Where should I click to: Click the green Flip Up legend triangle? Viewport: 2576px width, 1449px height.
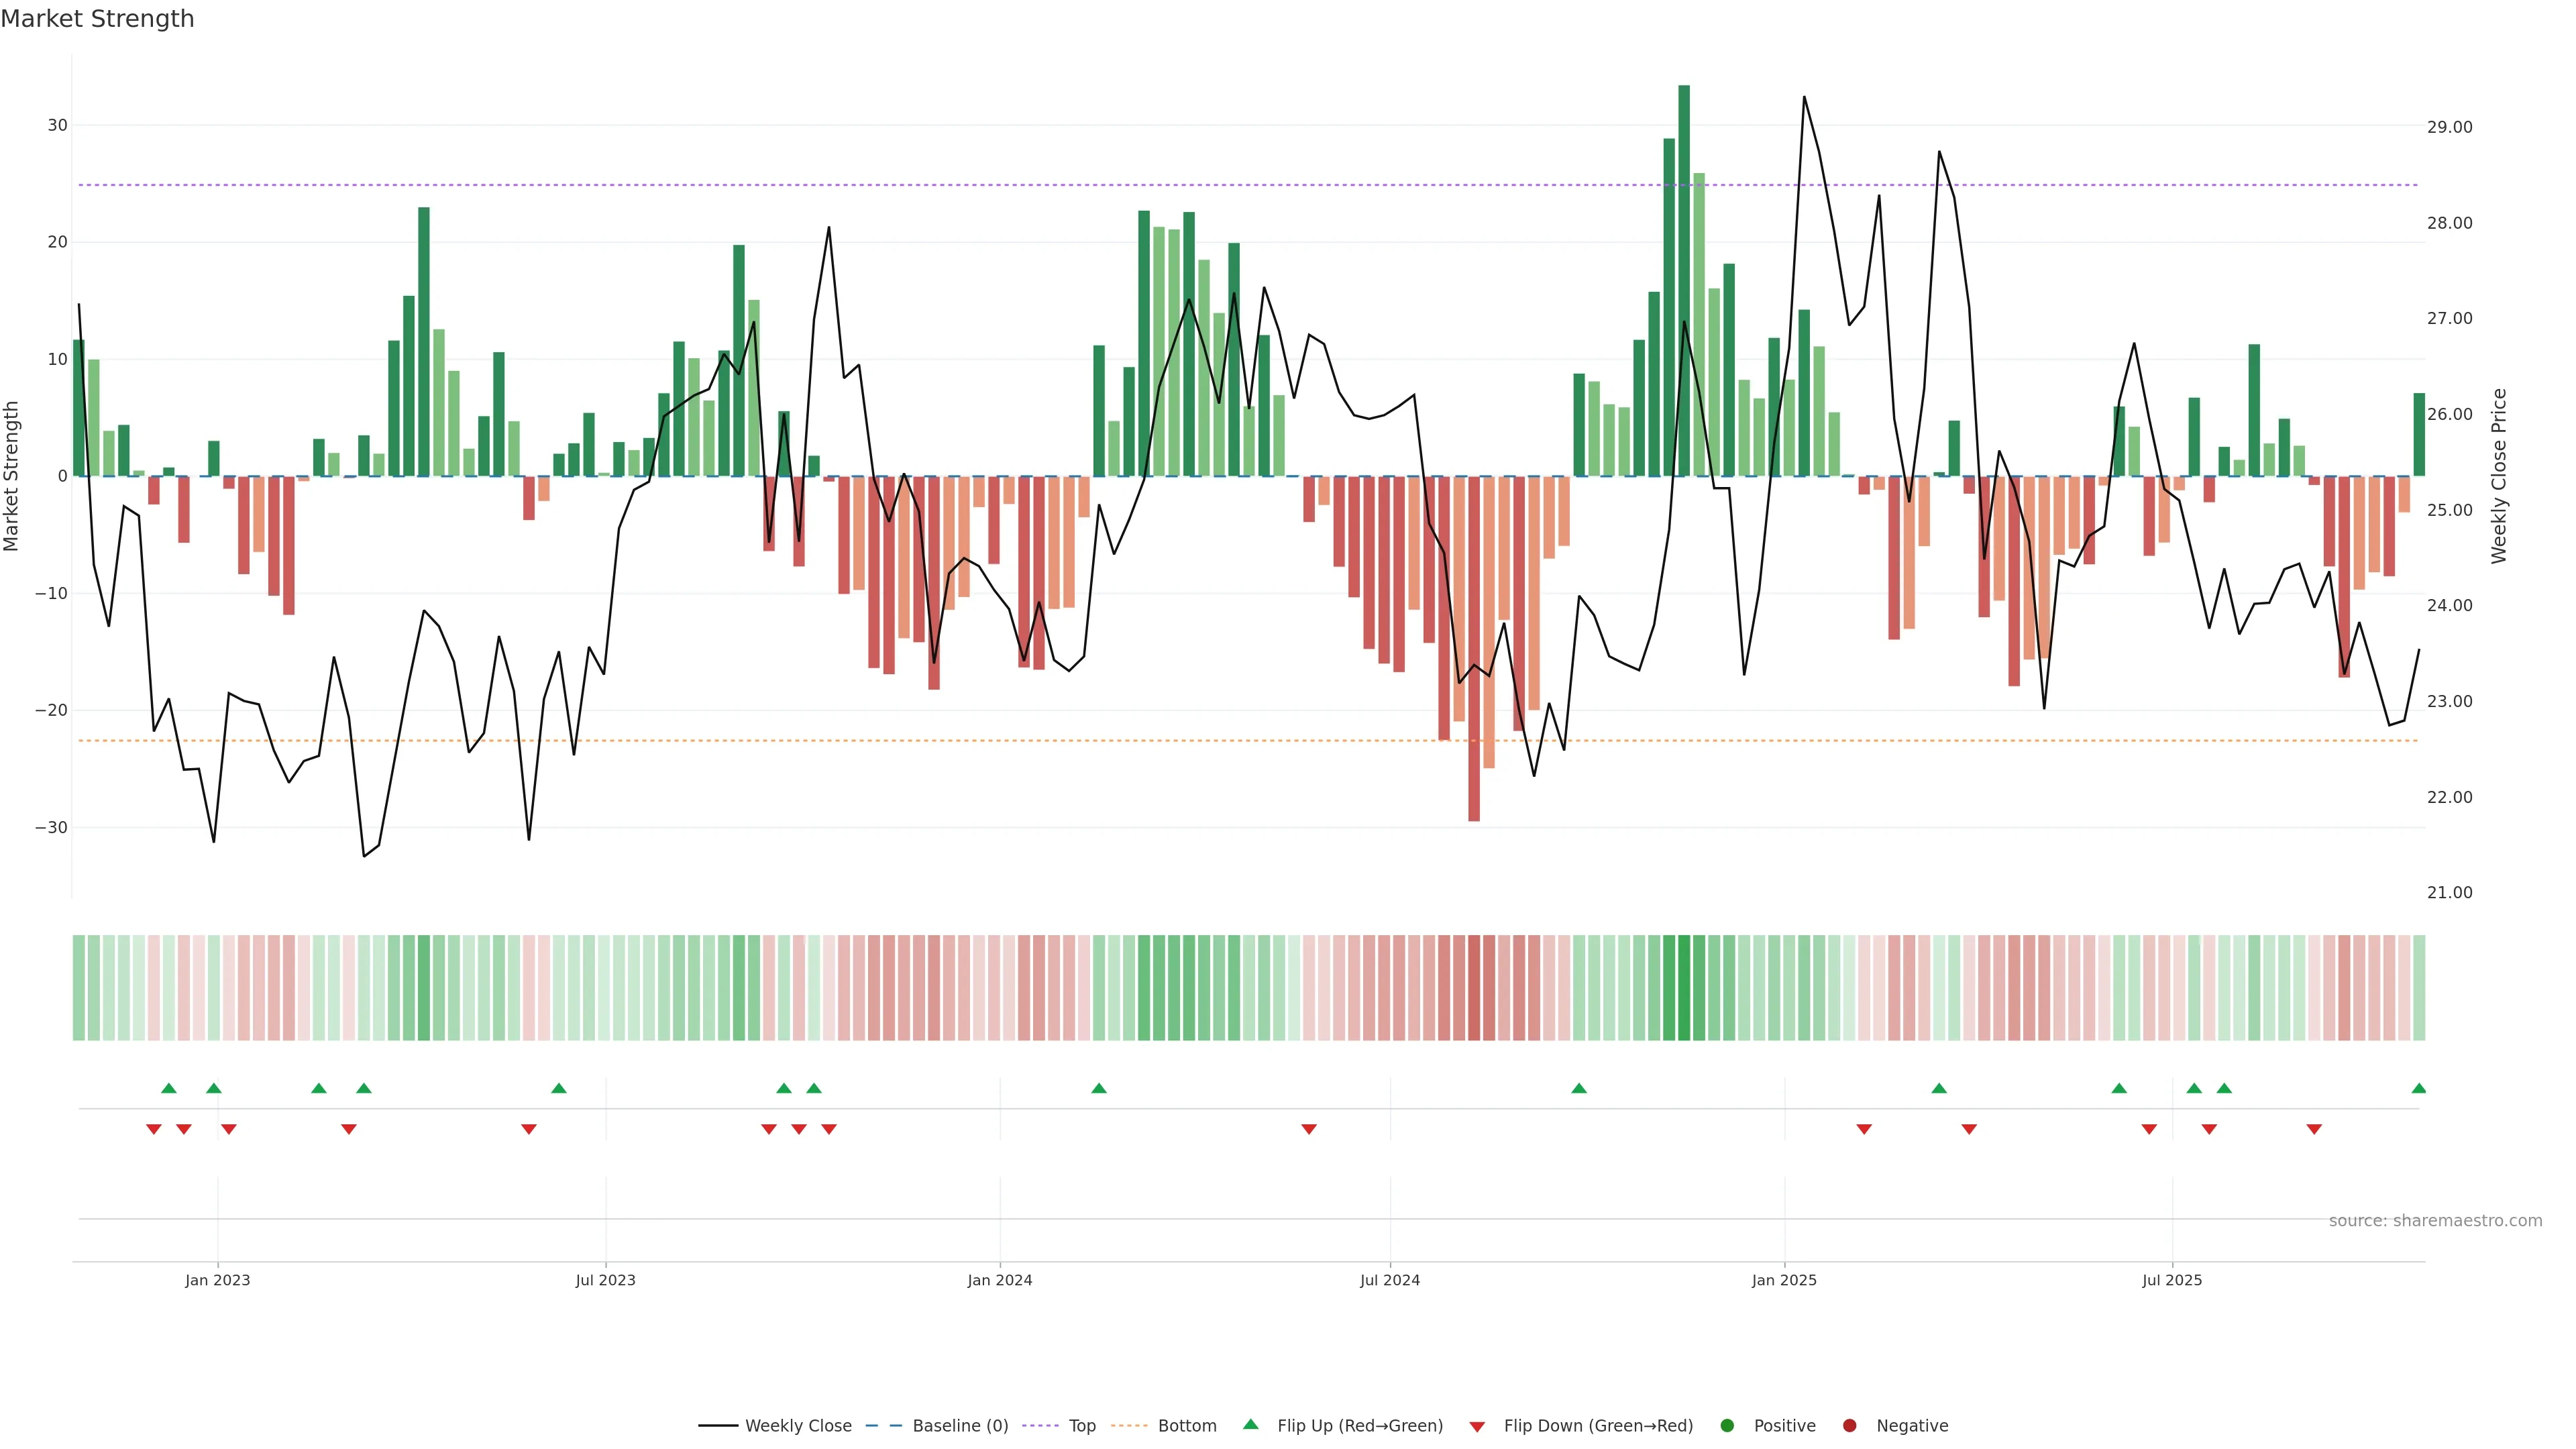pos(1250,1425)
